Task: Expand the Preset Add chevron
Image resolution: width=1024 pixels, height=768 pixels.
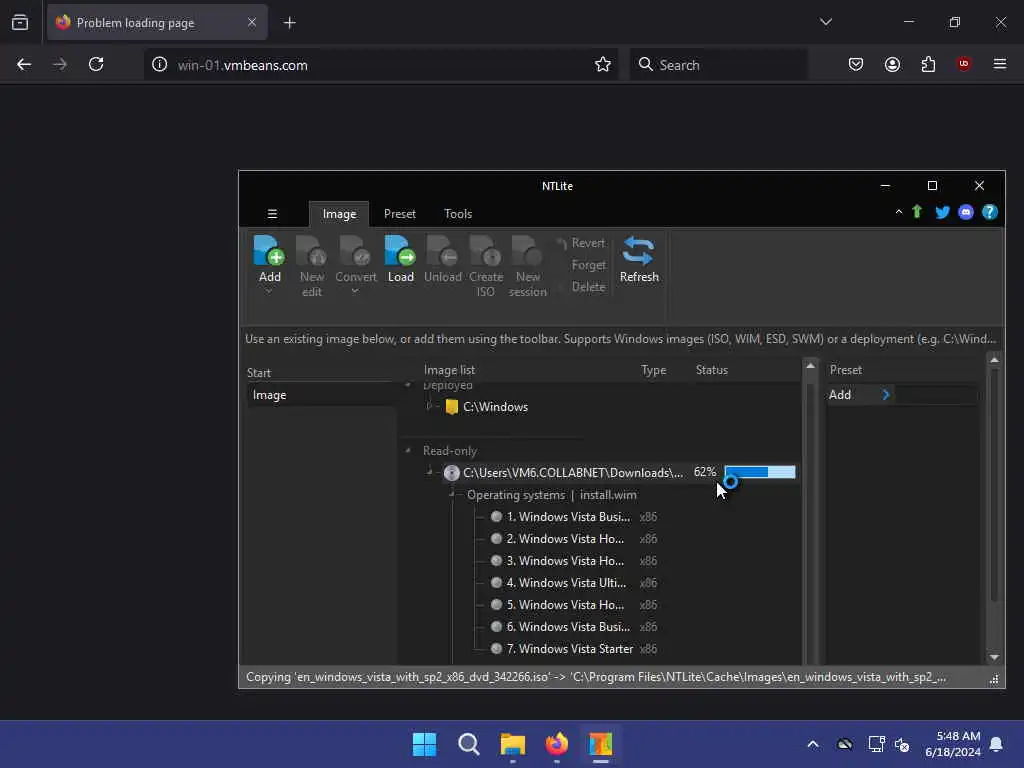Action: [886, 394]
